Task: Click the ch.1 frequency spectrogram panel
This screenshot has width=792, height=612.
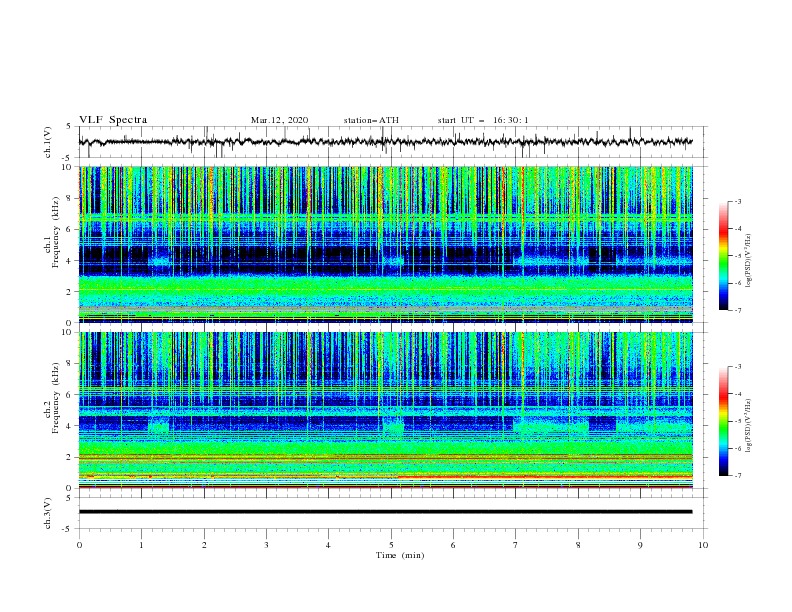Action: click(386, 244)
